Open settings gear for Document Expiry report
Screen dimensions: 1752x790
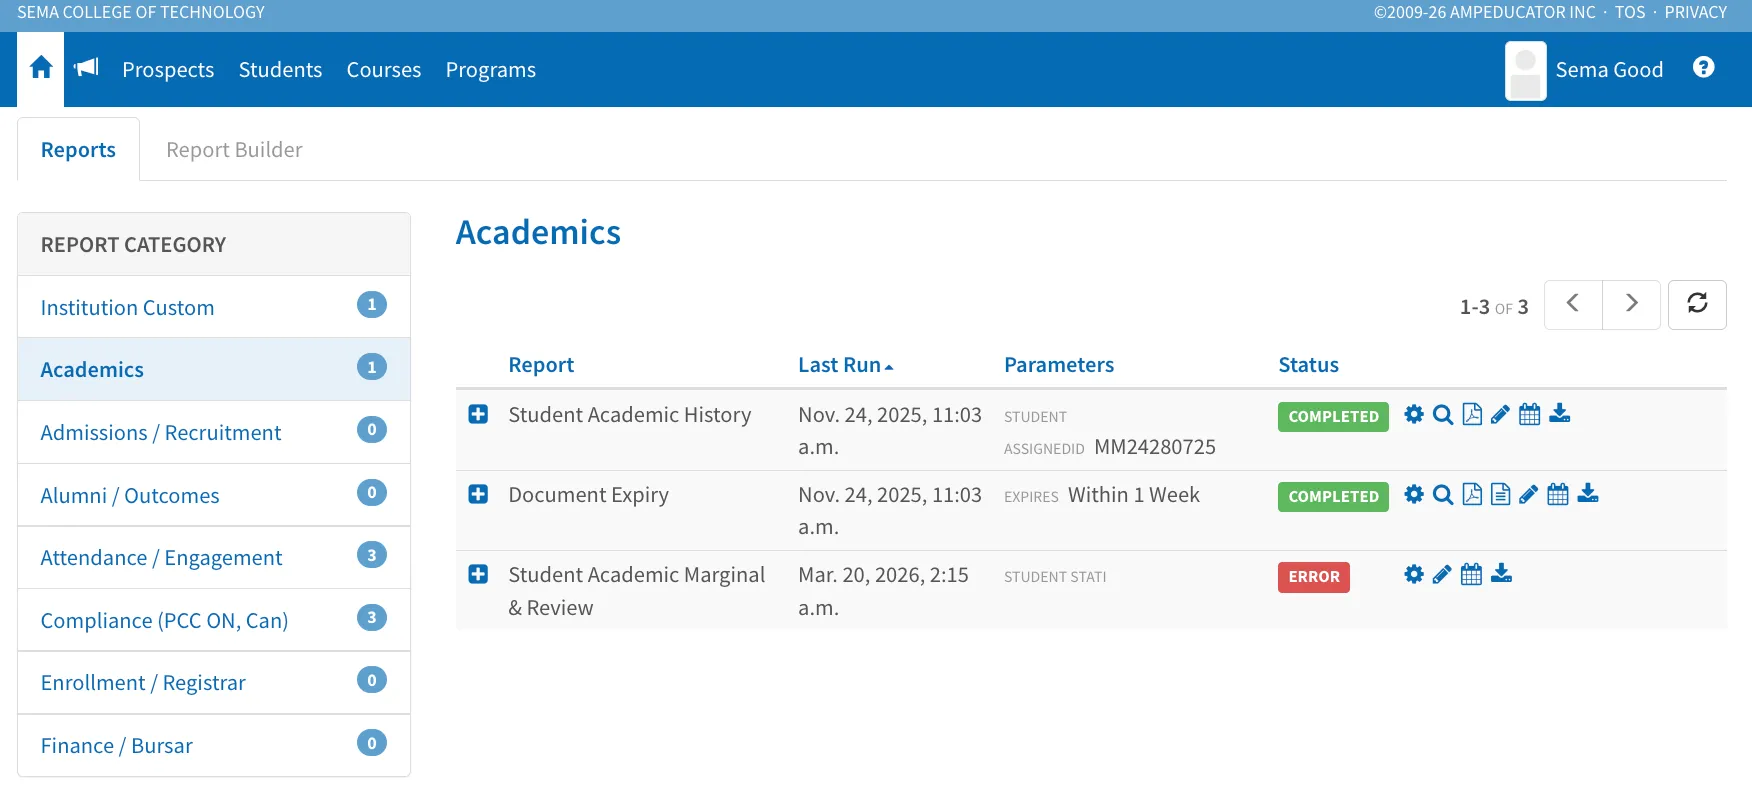coord(1413,494)
